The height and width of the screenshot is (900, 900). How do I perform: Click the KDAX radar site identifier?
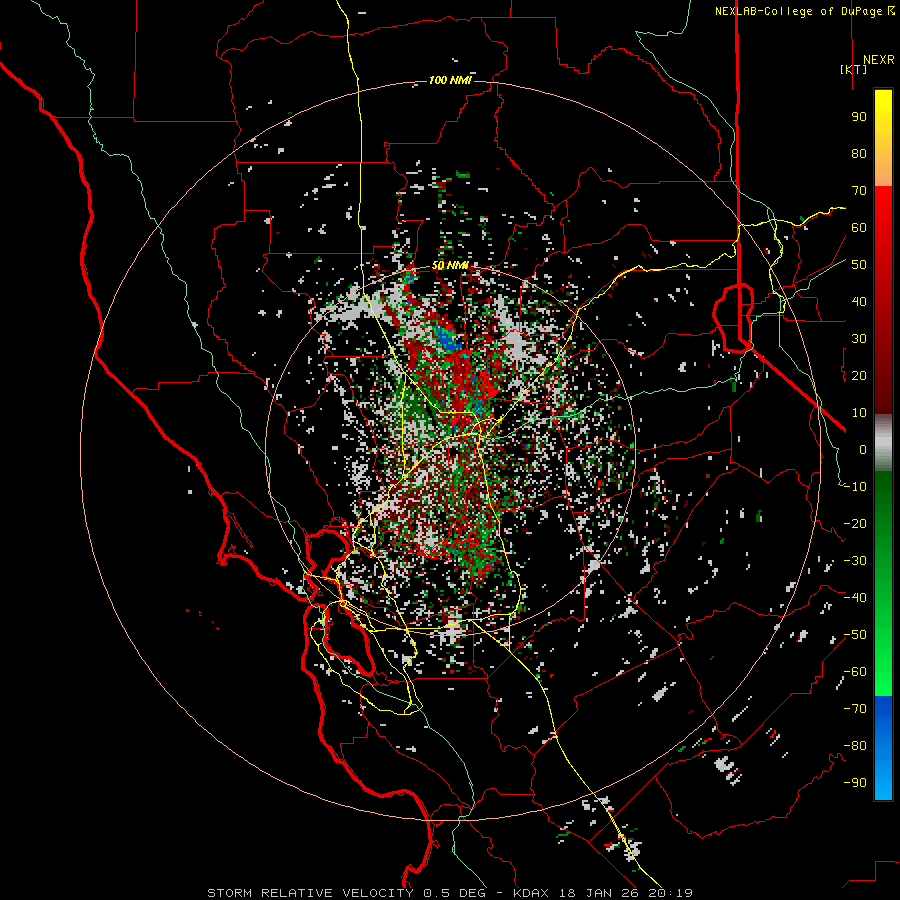(x=530, y=893)
